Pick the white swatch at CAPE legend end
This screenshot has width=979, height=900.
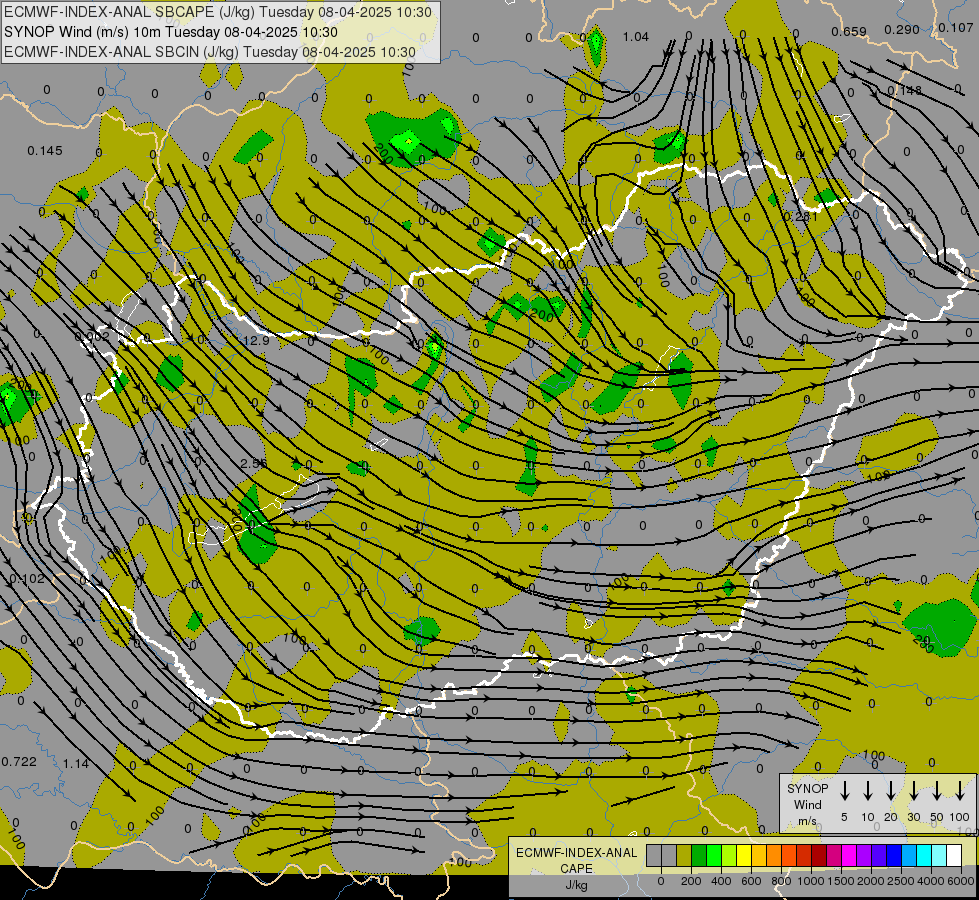[953, 855]
